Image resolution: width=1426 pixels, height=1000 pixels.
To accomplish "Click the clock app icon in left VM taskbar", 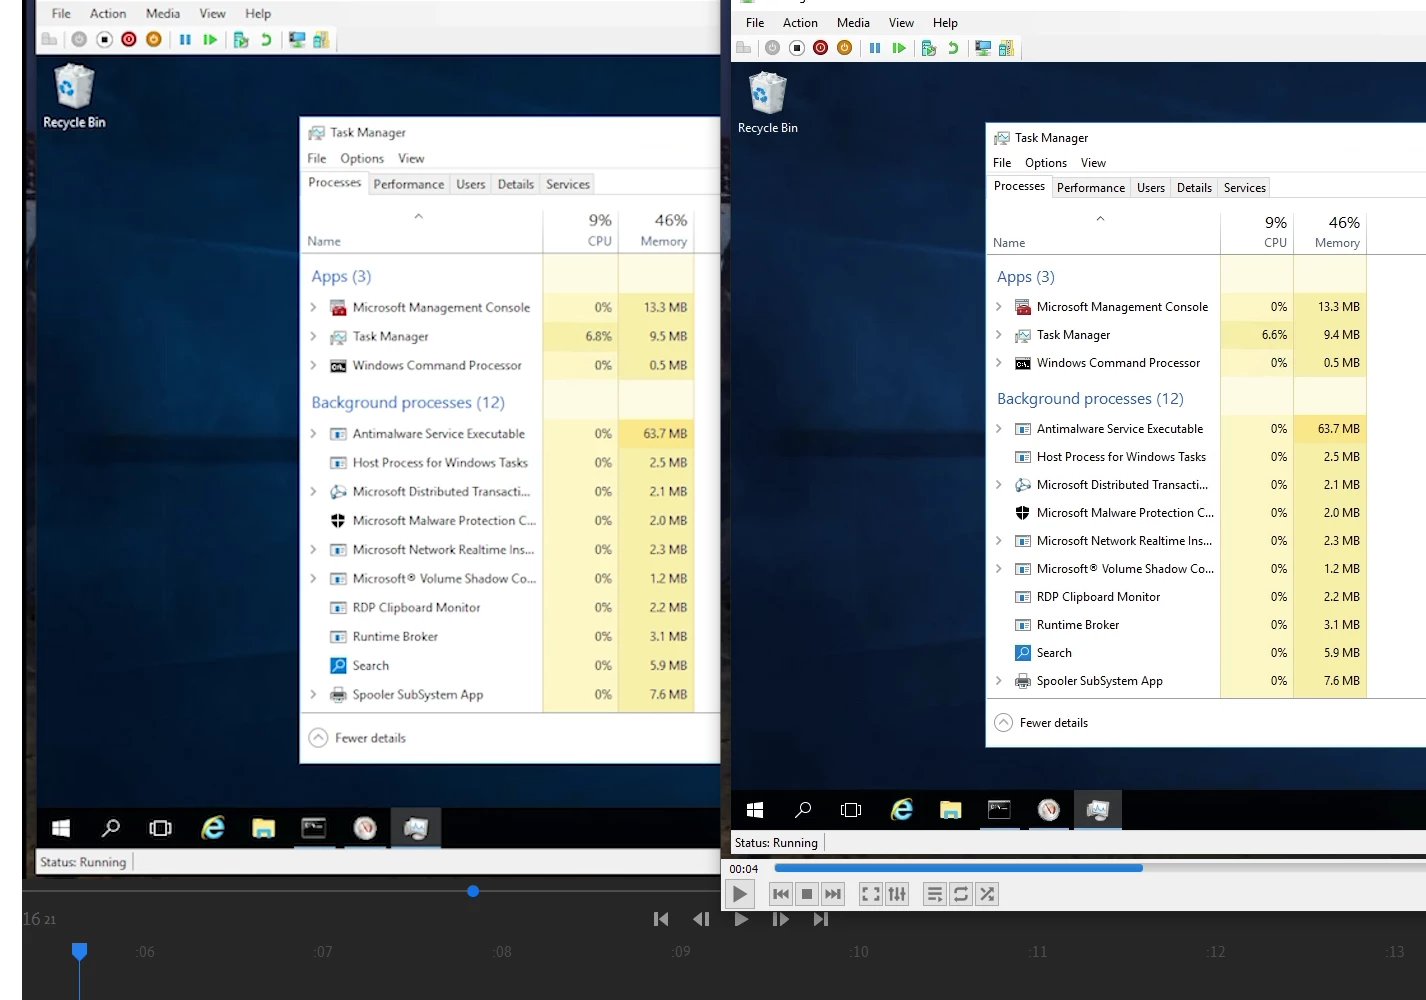I will pos(365,828).
